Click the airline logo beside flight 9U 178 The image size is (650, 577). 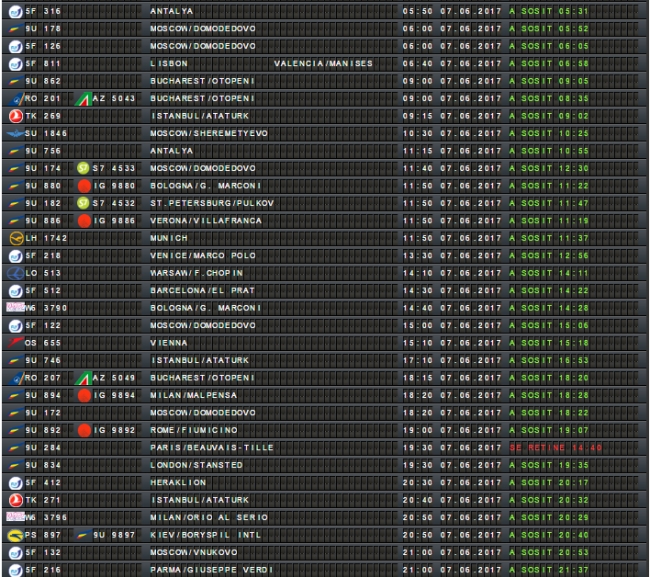(15, 29)
